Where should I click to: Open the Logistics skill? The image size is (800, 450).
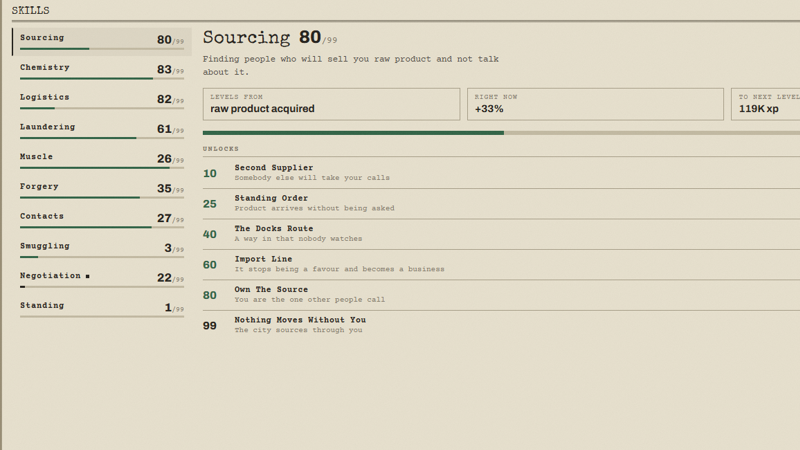click(102, 101)
